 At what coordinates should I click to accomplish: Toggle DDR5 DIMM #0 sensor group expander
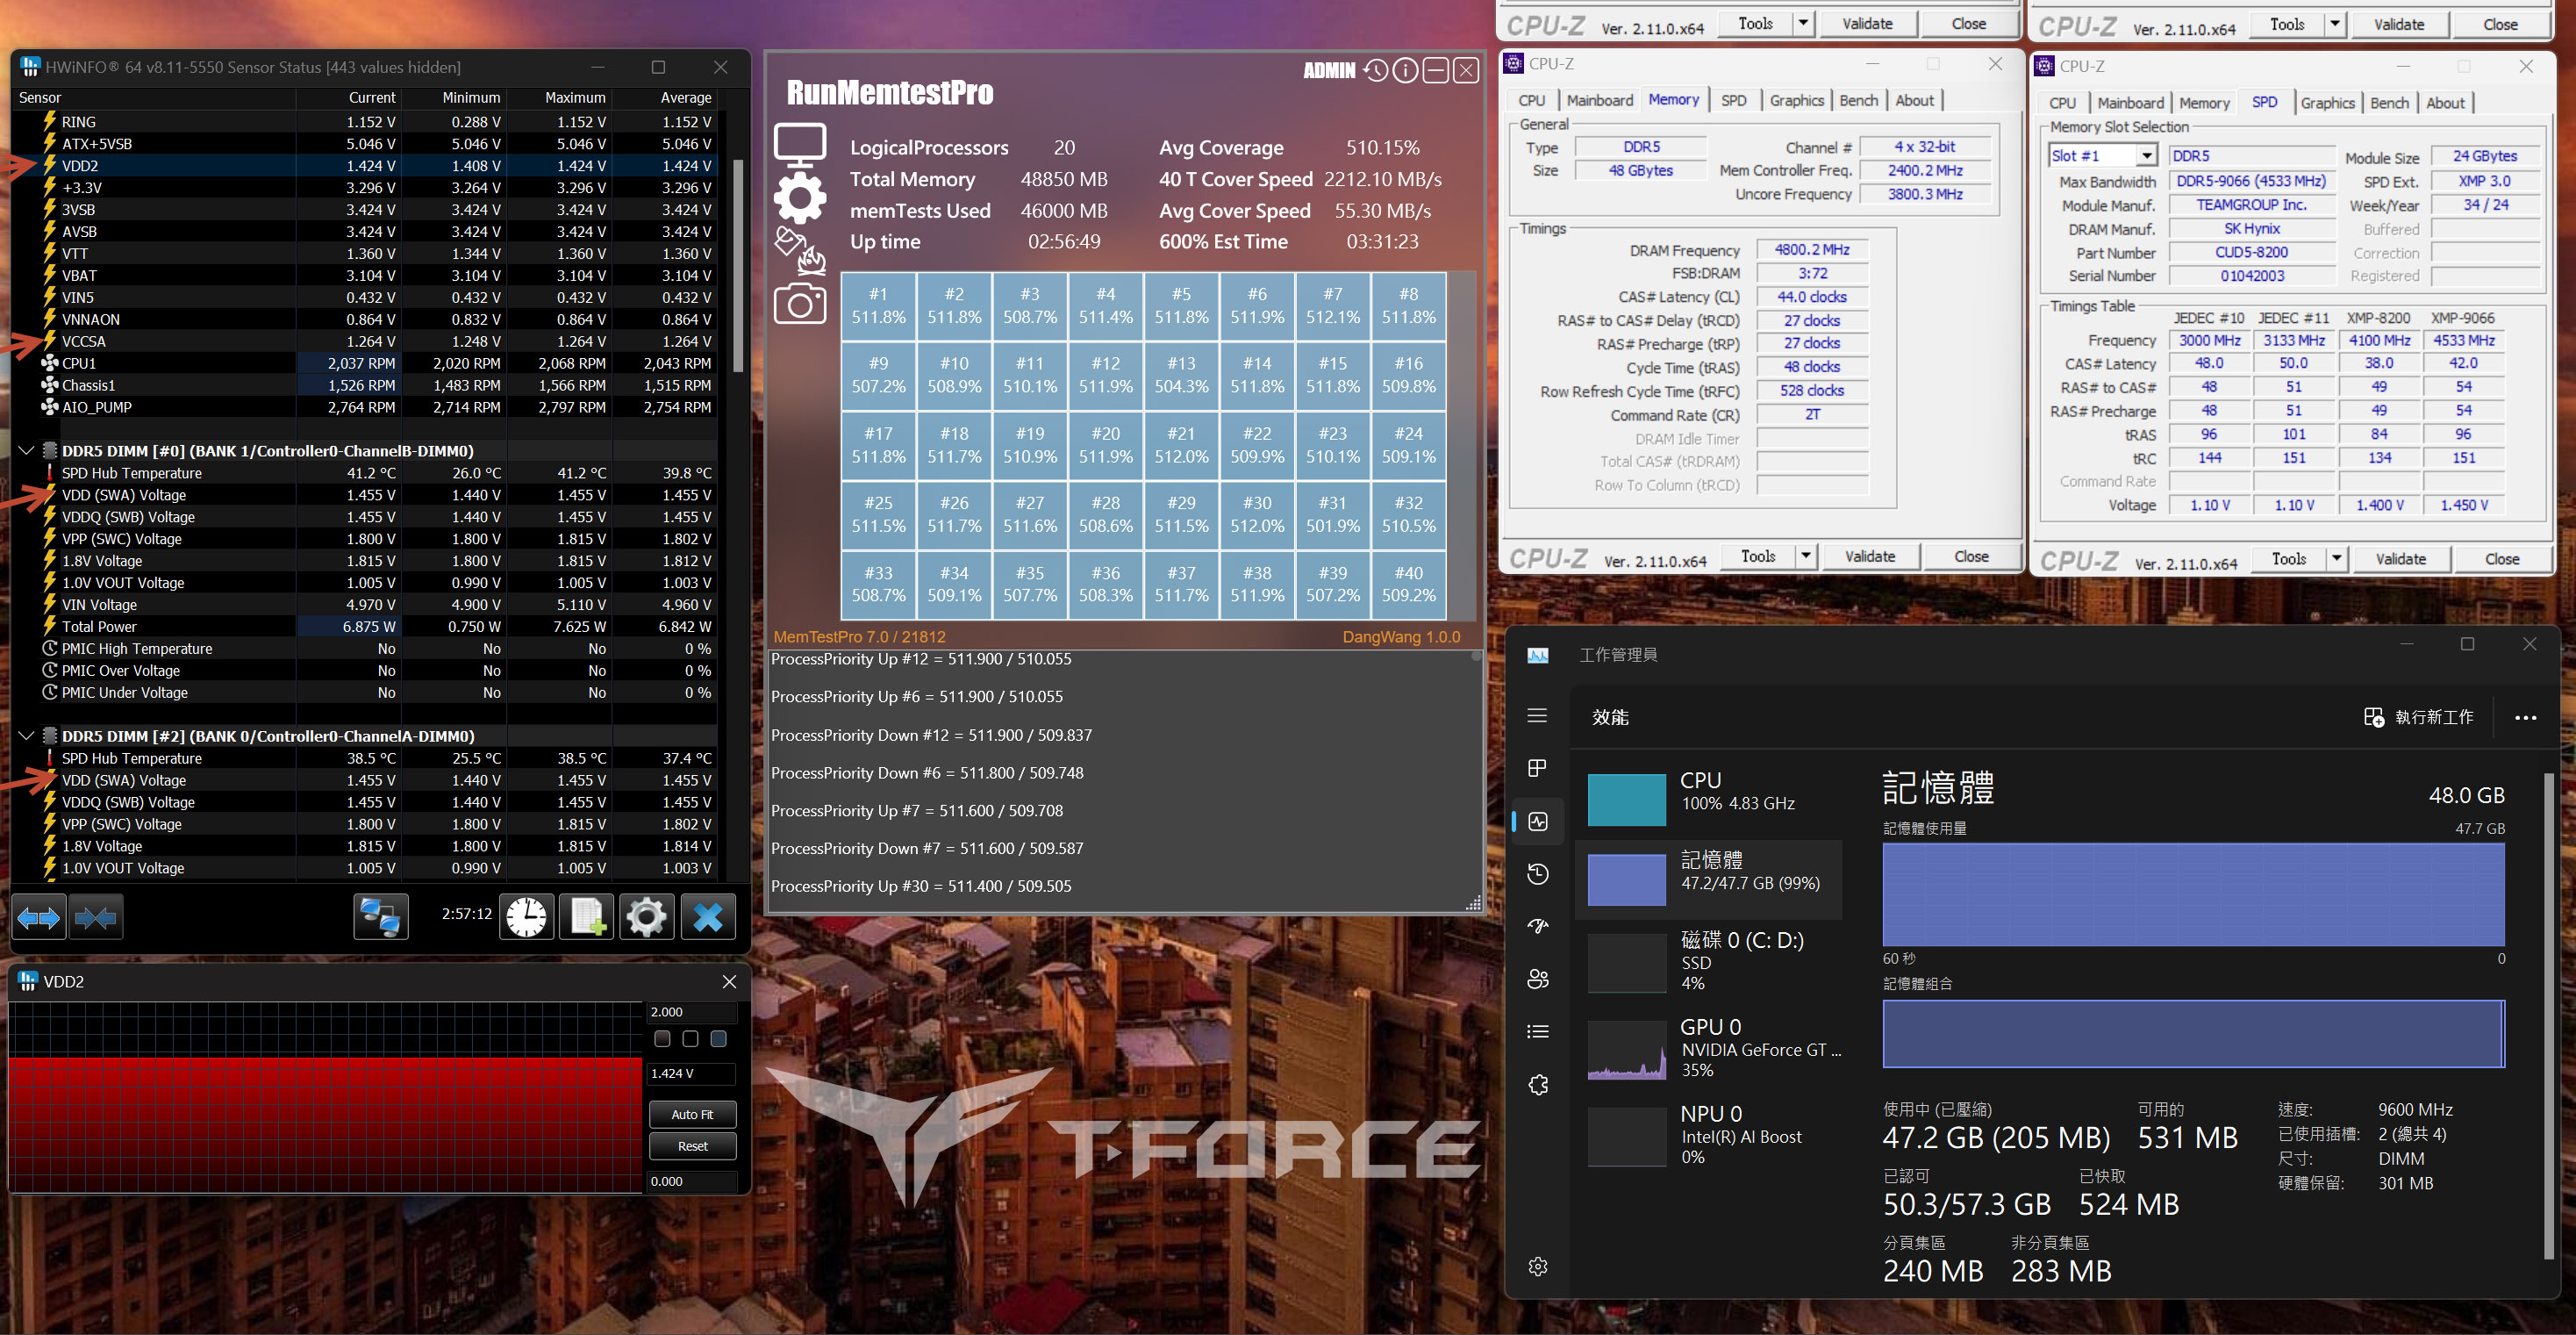coord(24,449)
